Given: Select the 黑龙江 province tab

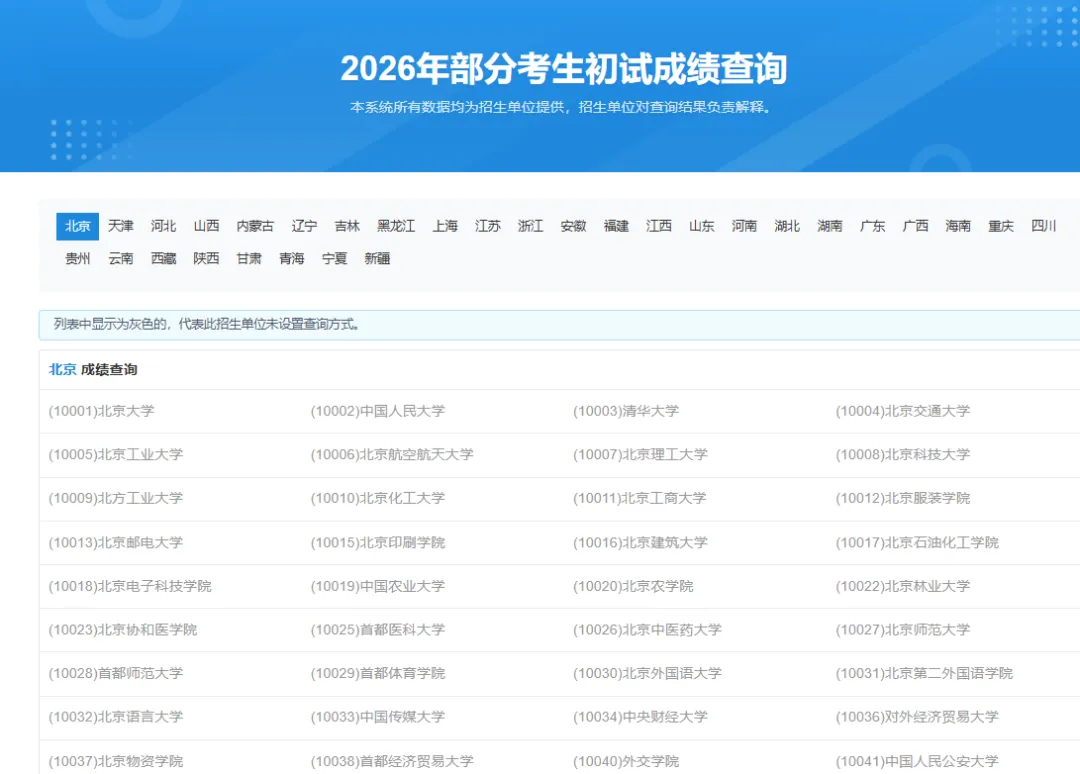Looking at the screenshot, I should point(396,226).
